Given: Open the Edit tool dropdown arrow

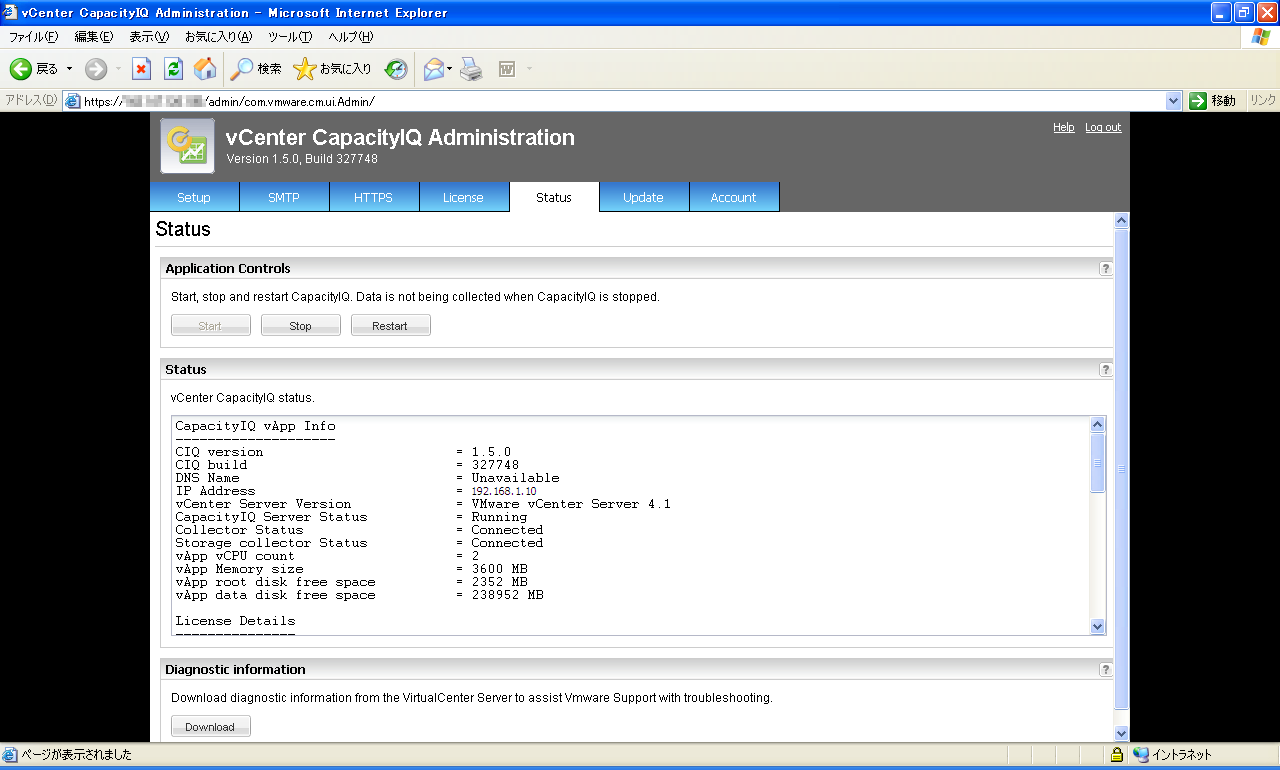Looking at the screenshot, I should pyautogui.click(x=529, y=69).
